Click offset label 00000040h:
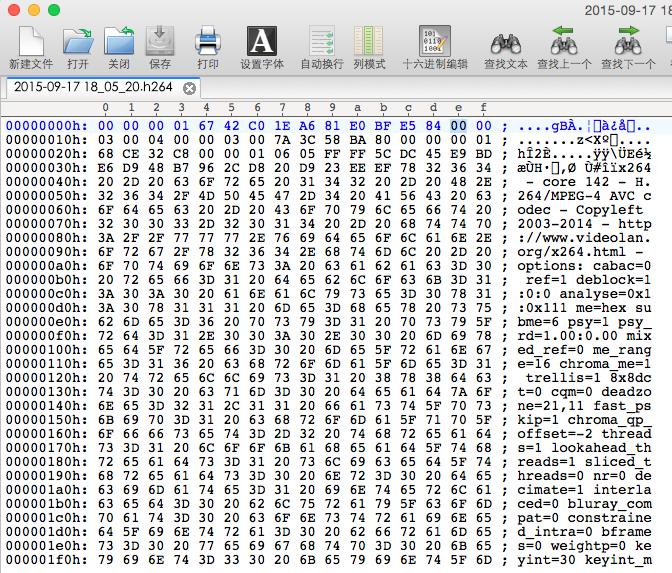The height and width of the screenshot is (573, 672). (x=46, y=182)
